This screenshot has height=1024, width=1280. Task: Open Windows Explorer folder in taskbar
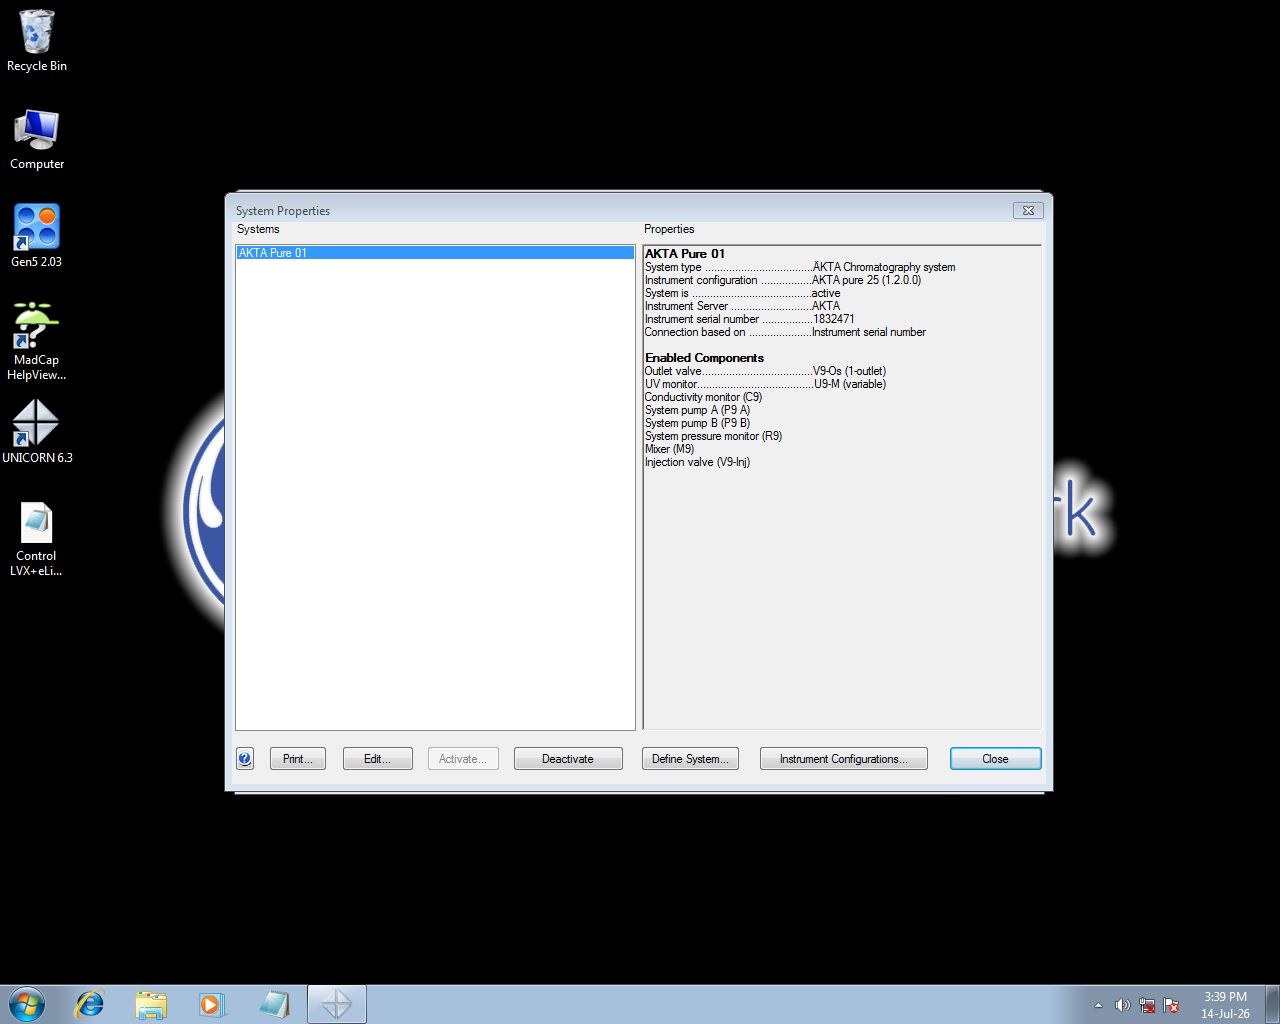pos(151,1004)
